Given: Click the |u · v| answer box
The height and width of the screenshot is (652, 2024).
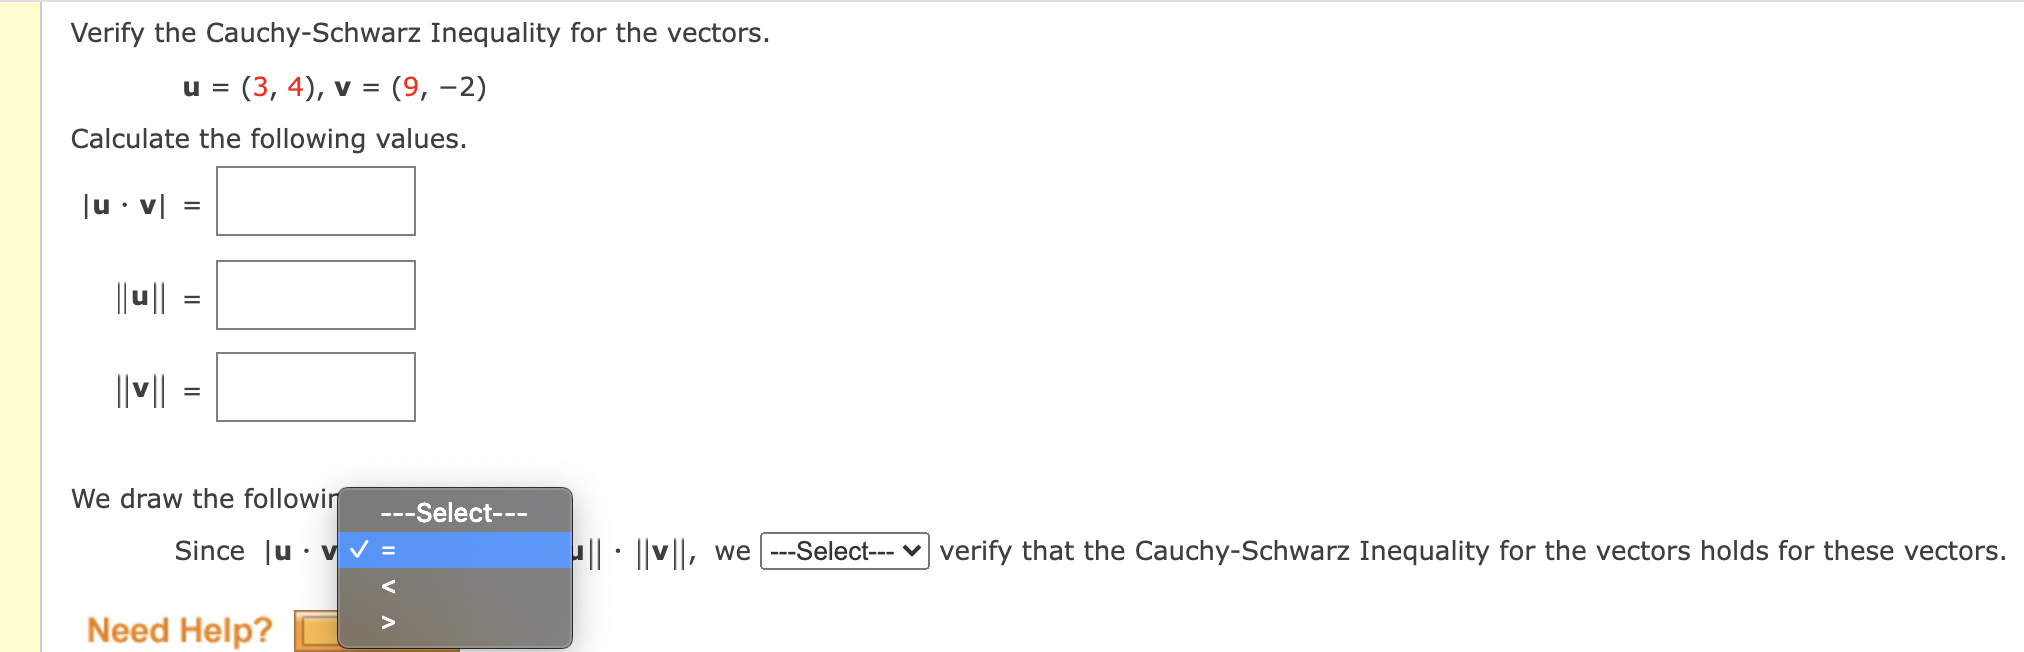Looking at the screenshot, I should (316, 201).
